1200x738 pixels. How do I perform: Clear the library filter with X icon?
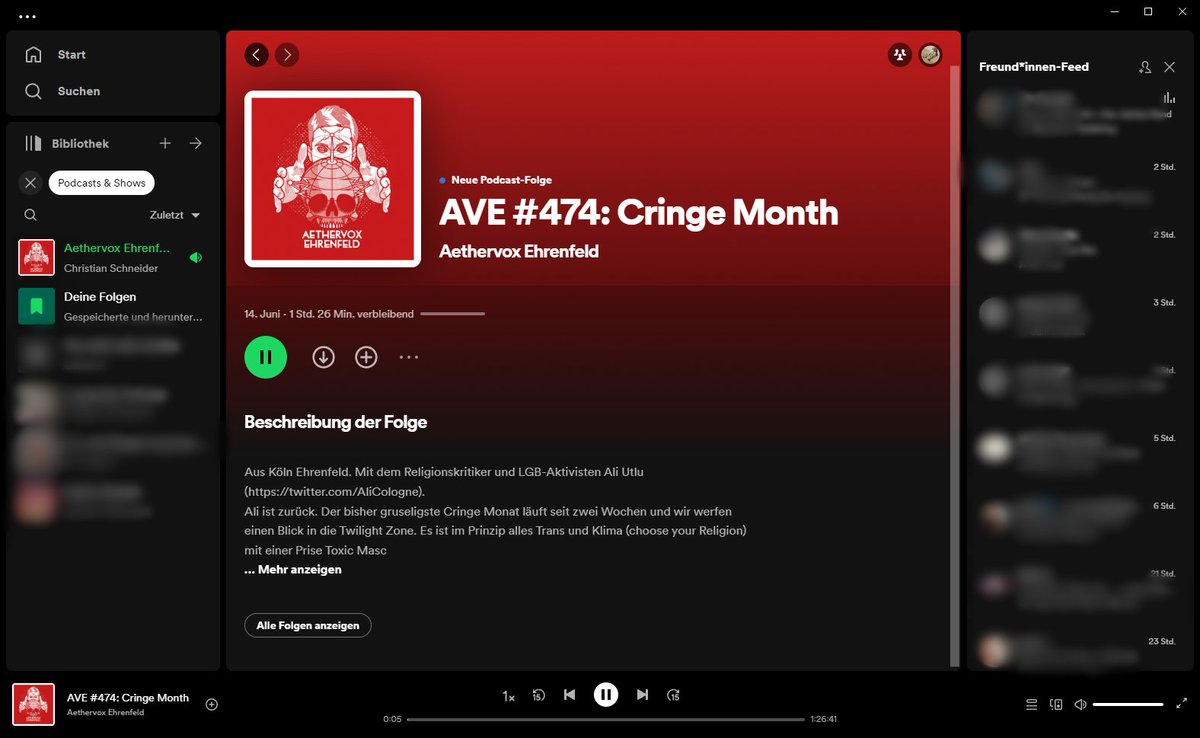coord(30,183)
